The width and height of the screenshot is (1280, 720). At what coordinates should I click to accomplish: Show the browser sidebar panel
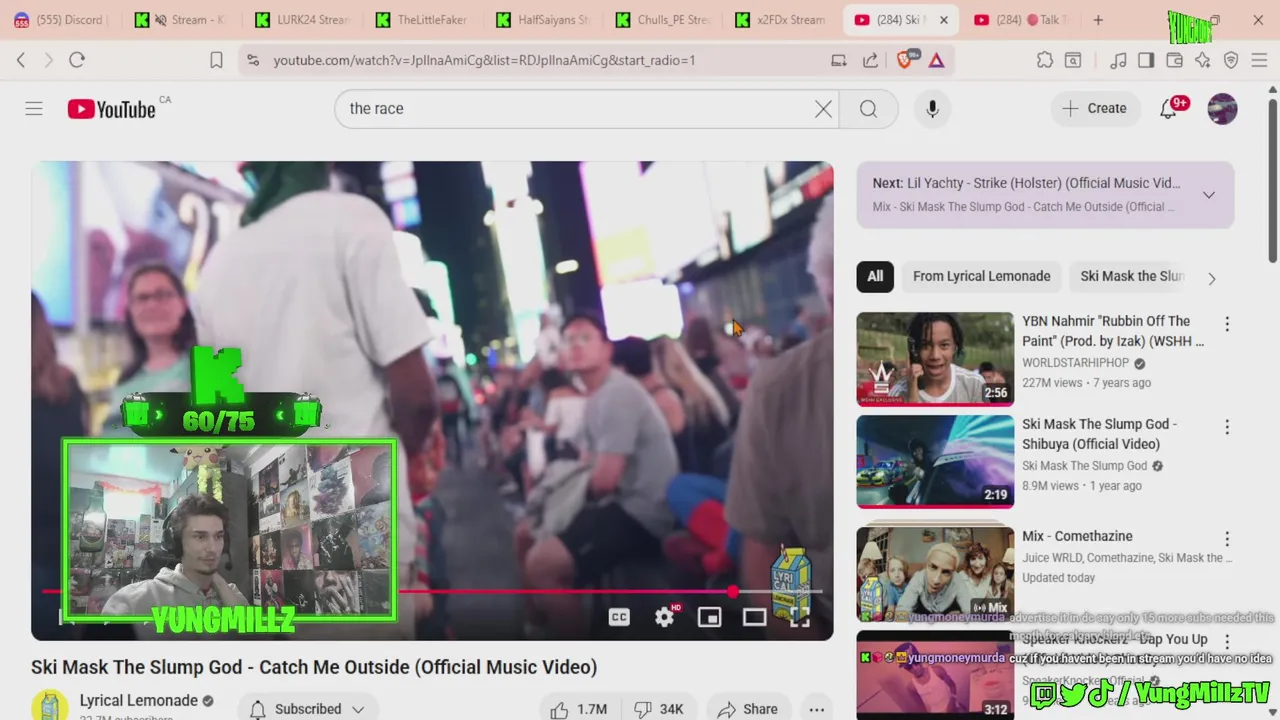pos(1146,60)
